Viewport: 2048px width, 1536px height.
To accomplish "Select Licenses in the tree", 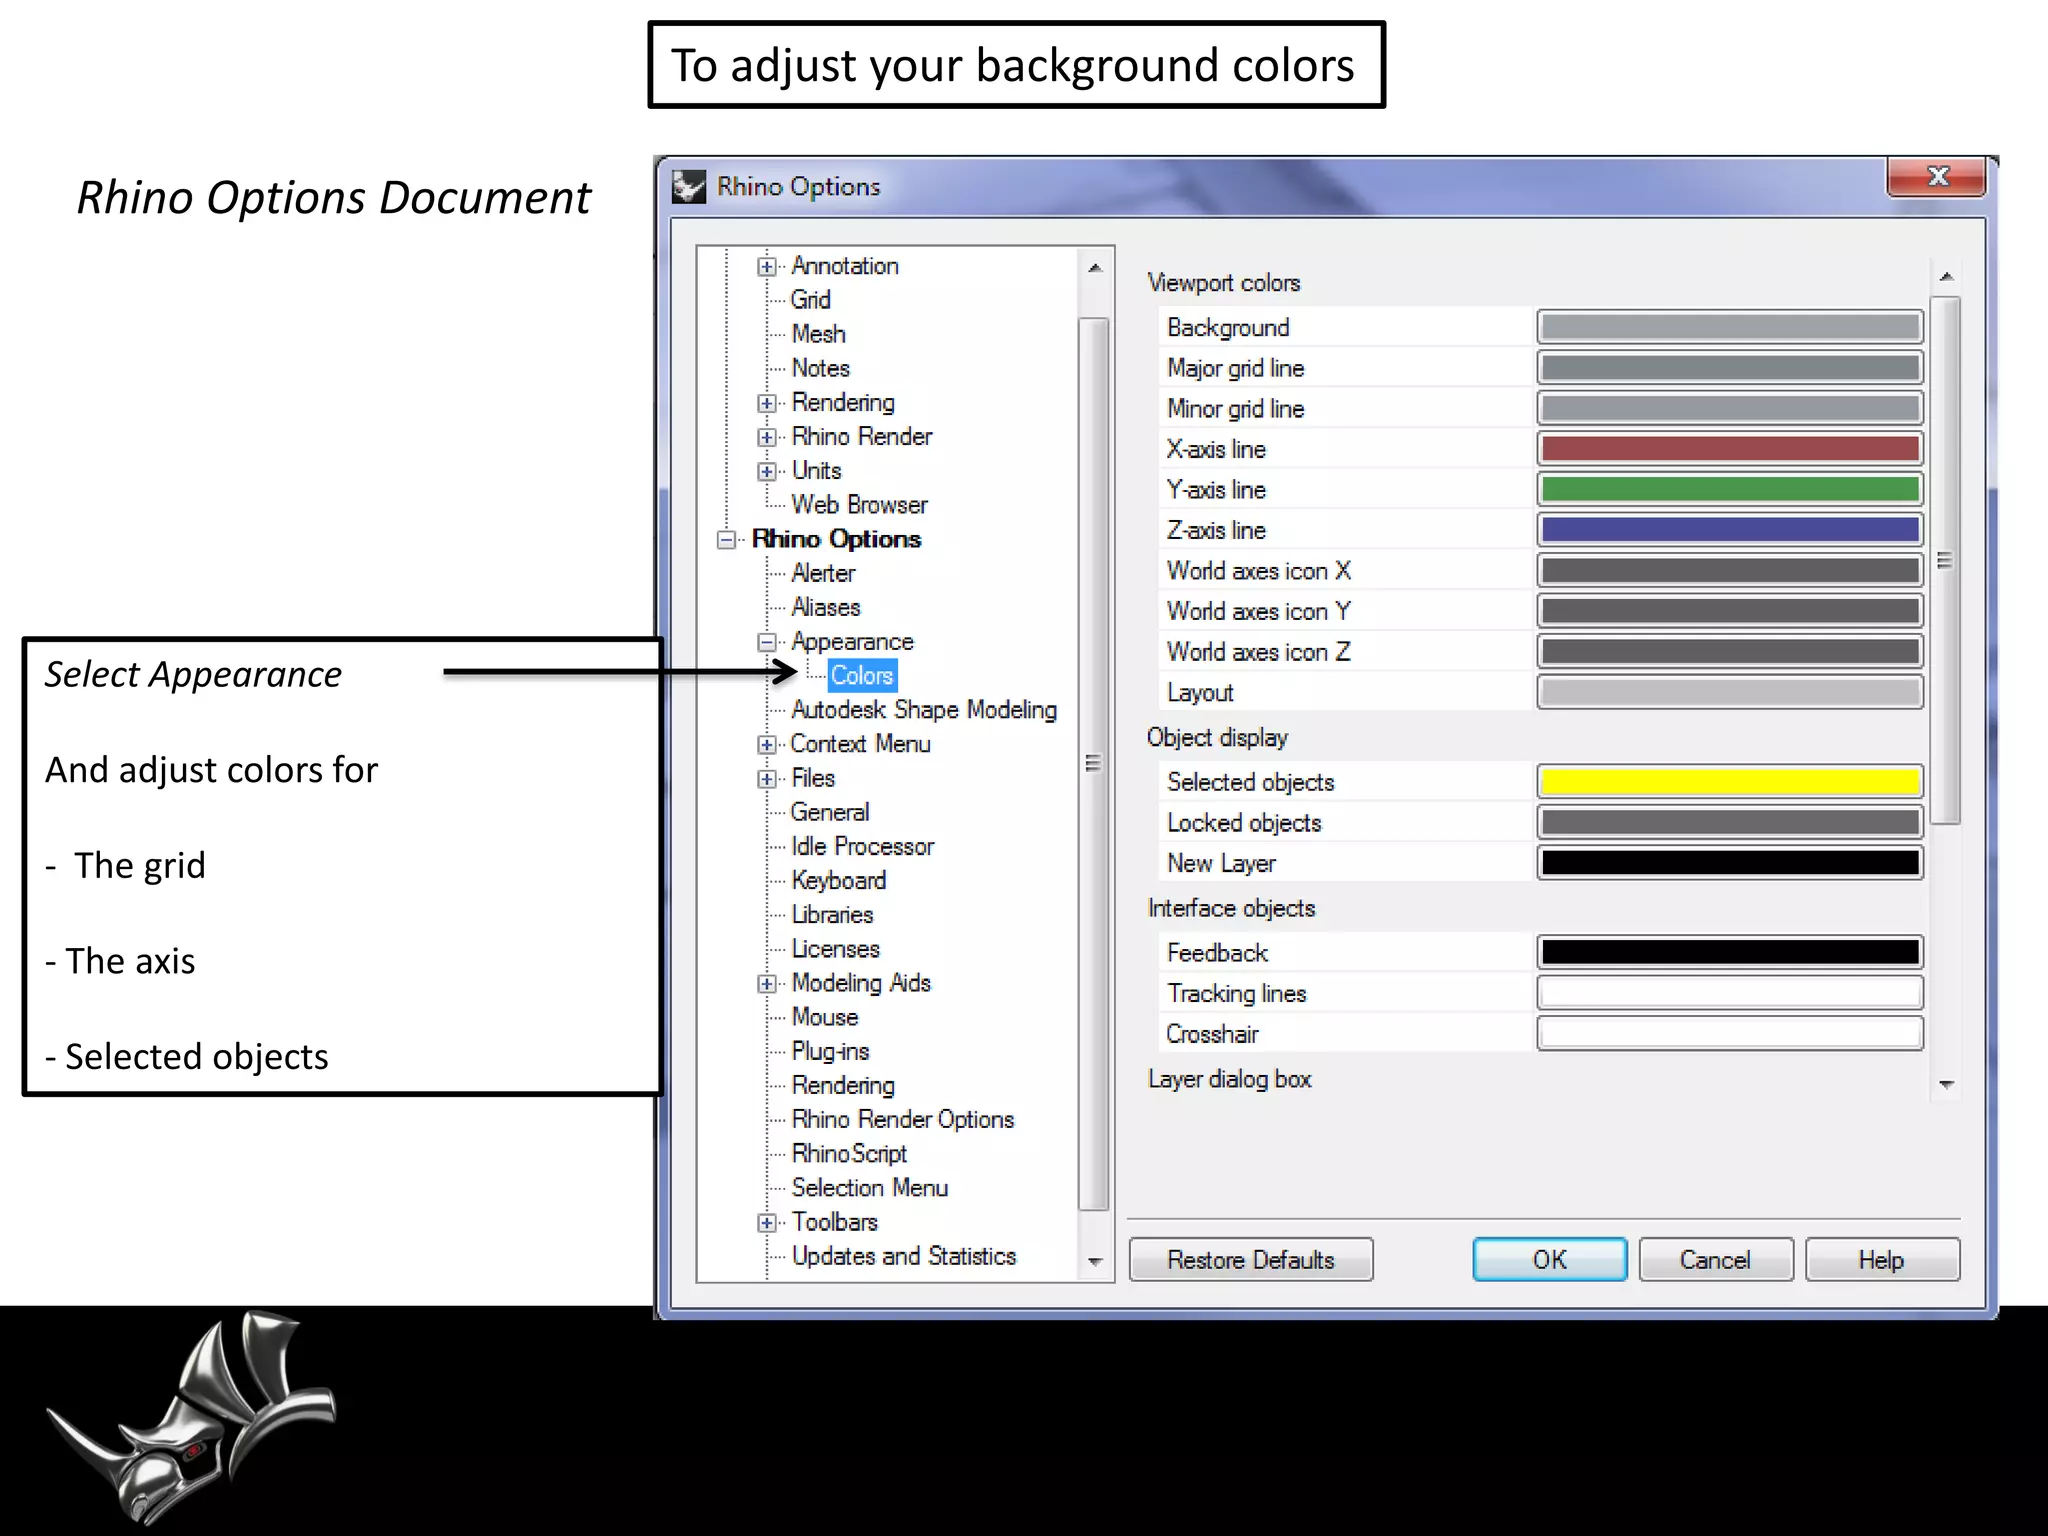I will [x=835, y=949].
